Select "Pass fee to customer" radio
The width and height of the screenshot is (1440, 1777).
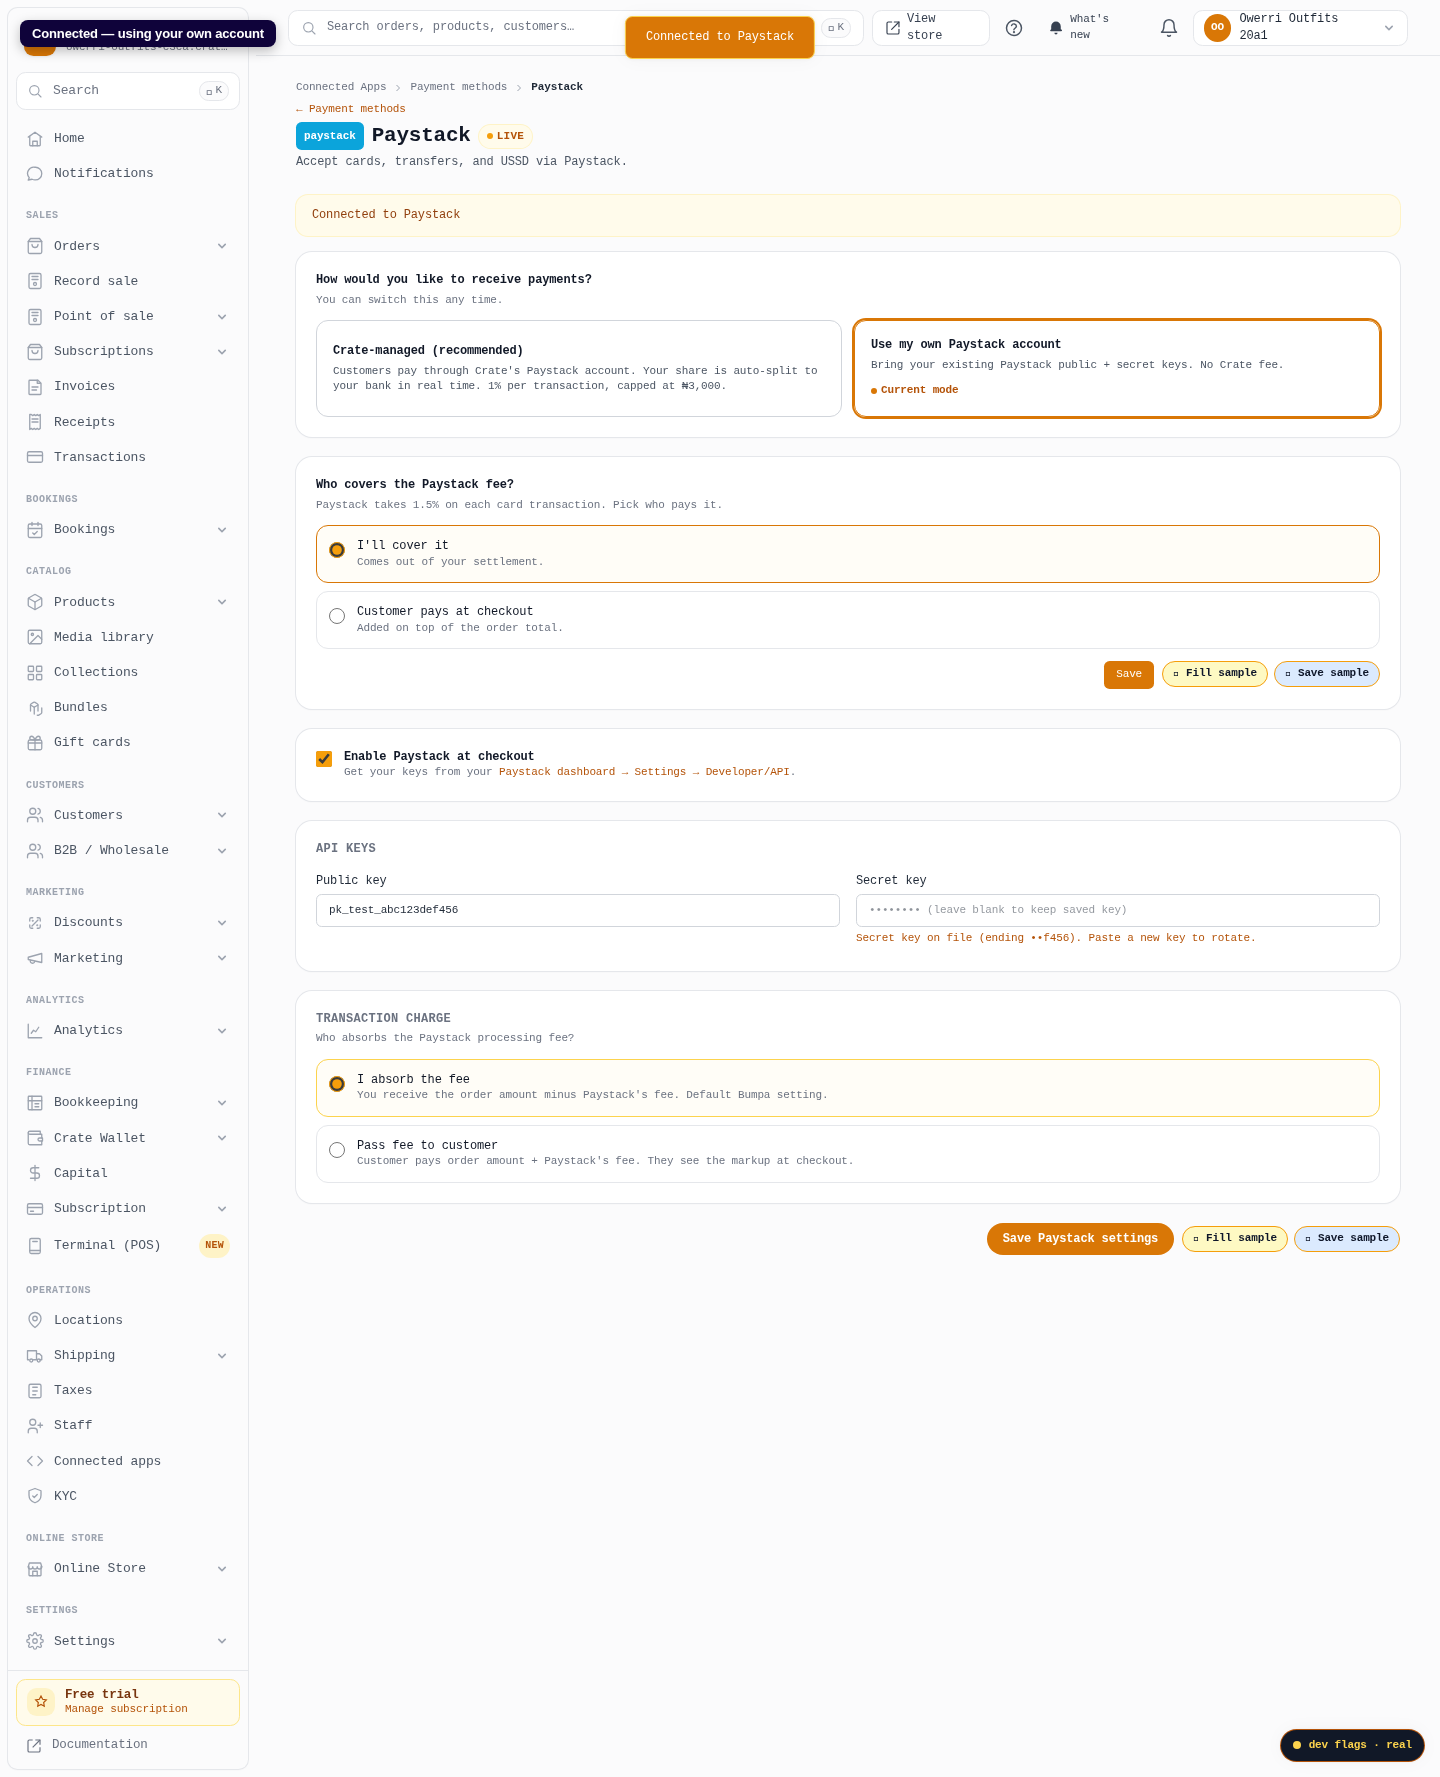[337, 1150]
